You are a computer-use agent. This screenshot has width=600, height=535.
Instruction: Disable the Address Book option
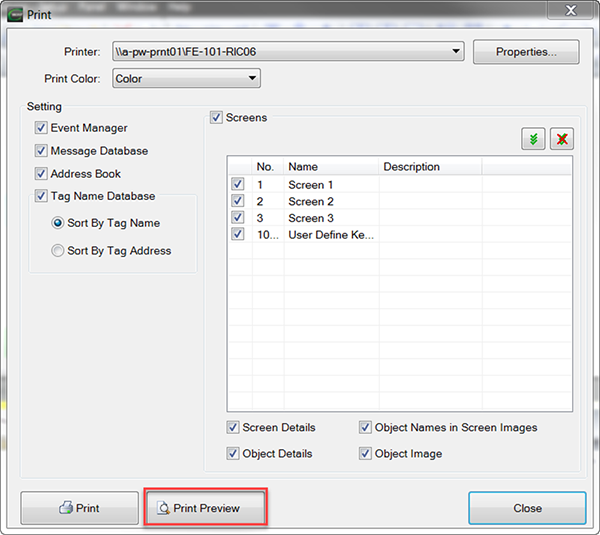(x=41, y=174)
